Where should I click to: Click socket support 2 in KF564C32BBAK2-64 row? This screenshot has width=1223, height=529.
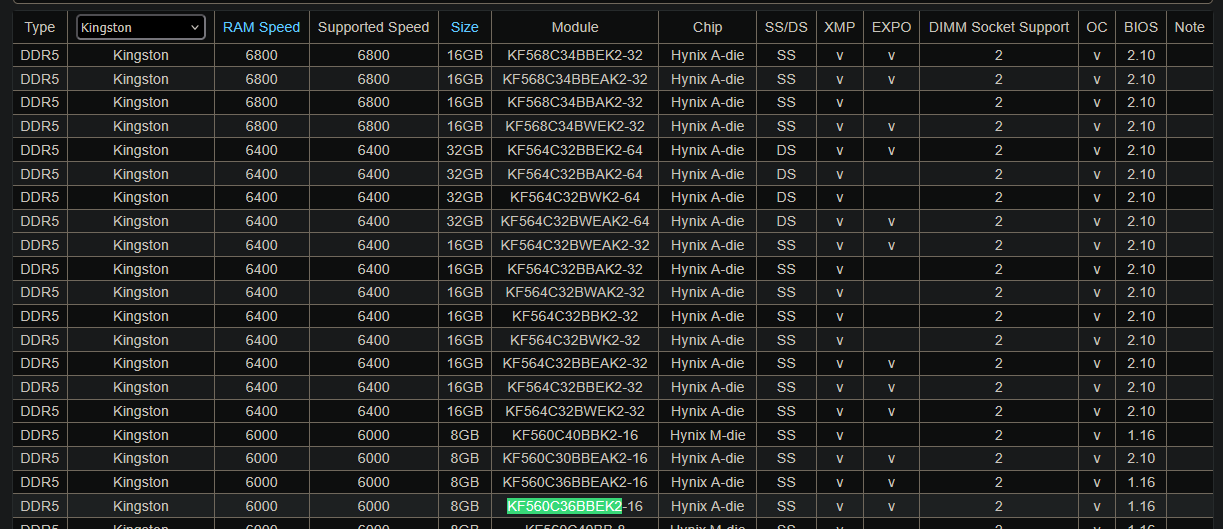coord(998,174)
